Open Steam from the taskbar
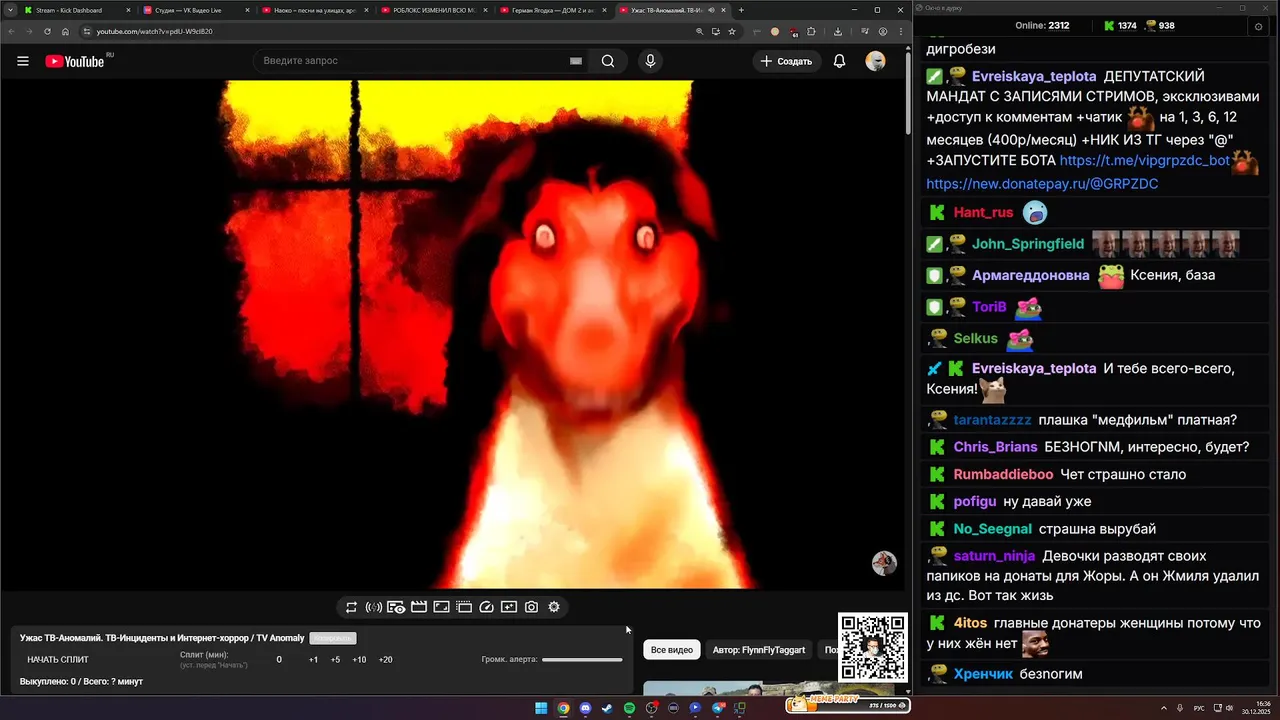 pos(607,708)
